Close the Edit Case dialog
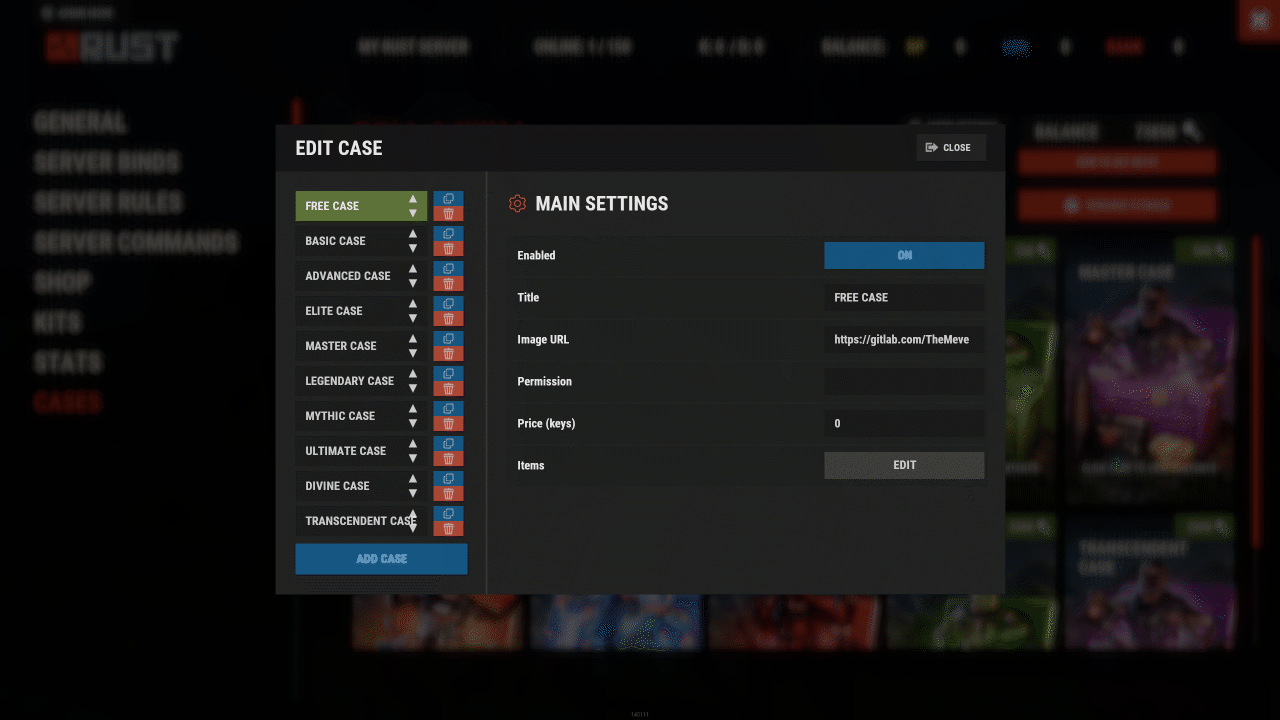Viewport: 1280px width, 720px height. (x=950, y=148)
